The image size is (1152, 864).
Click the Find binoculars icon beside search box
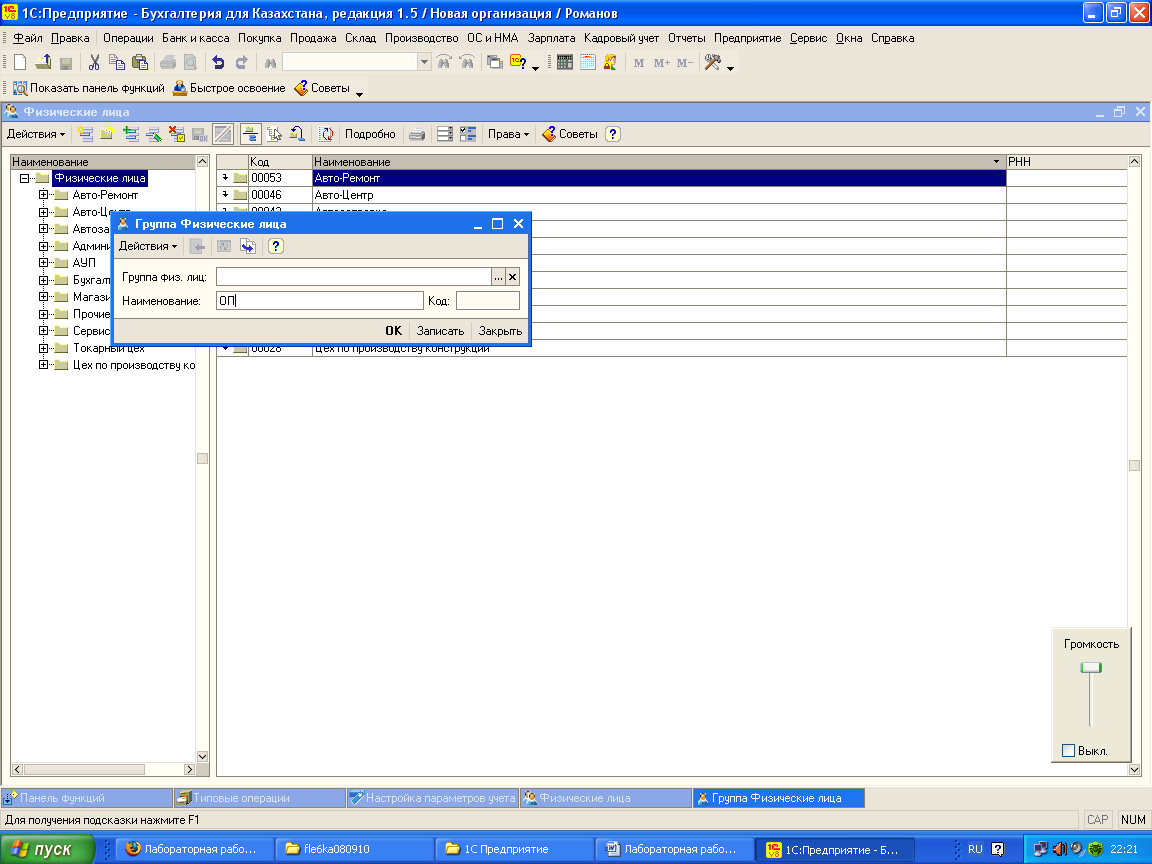tap(270, 63)
